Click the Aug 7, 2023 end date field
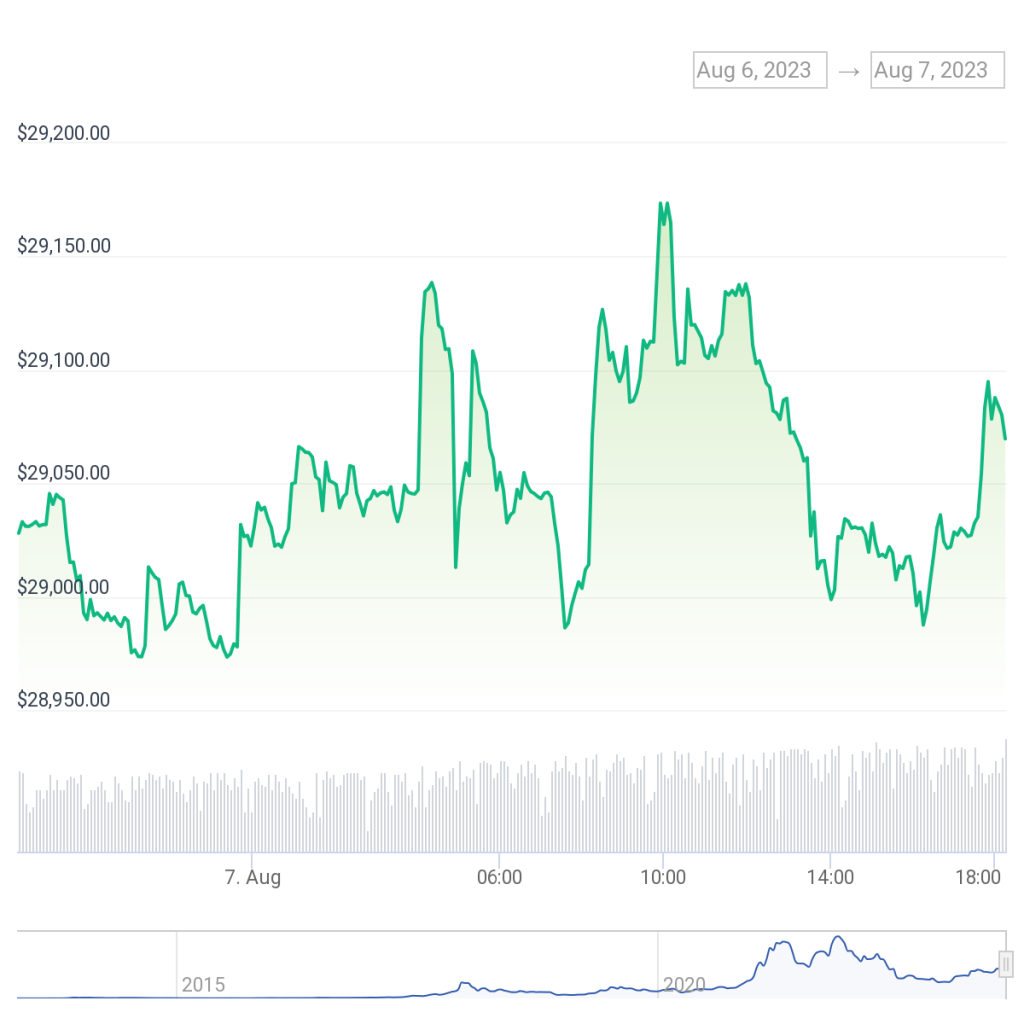Image resolution: width=1024 pixels, height=1024 pixels. [x=937, y=70]
